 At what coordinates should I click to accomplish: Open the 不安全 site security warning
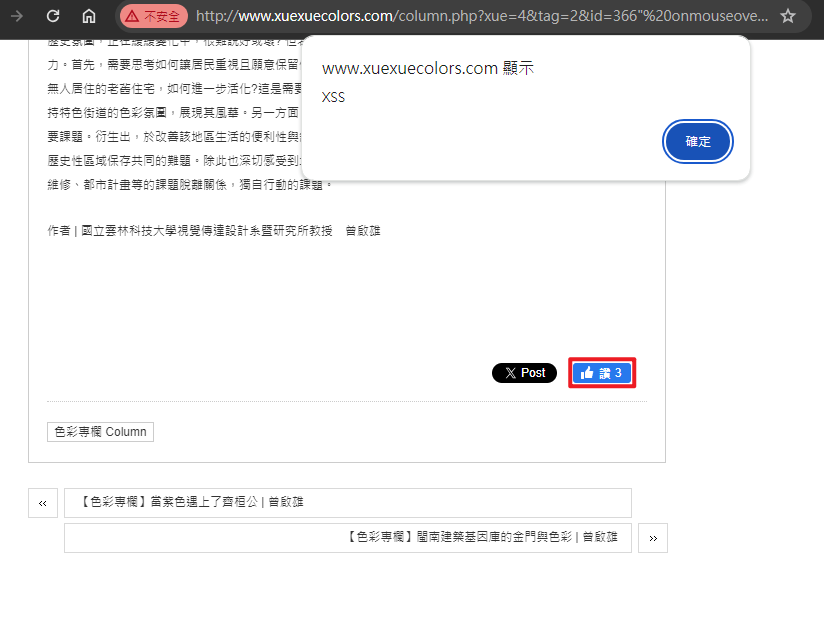coord(153,16)
